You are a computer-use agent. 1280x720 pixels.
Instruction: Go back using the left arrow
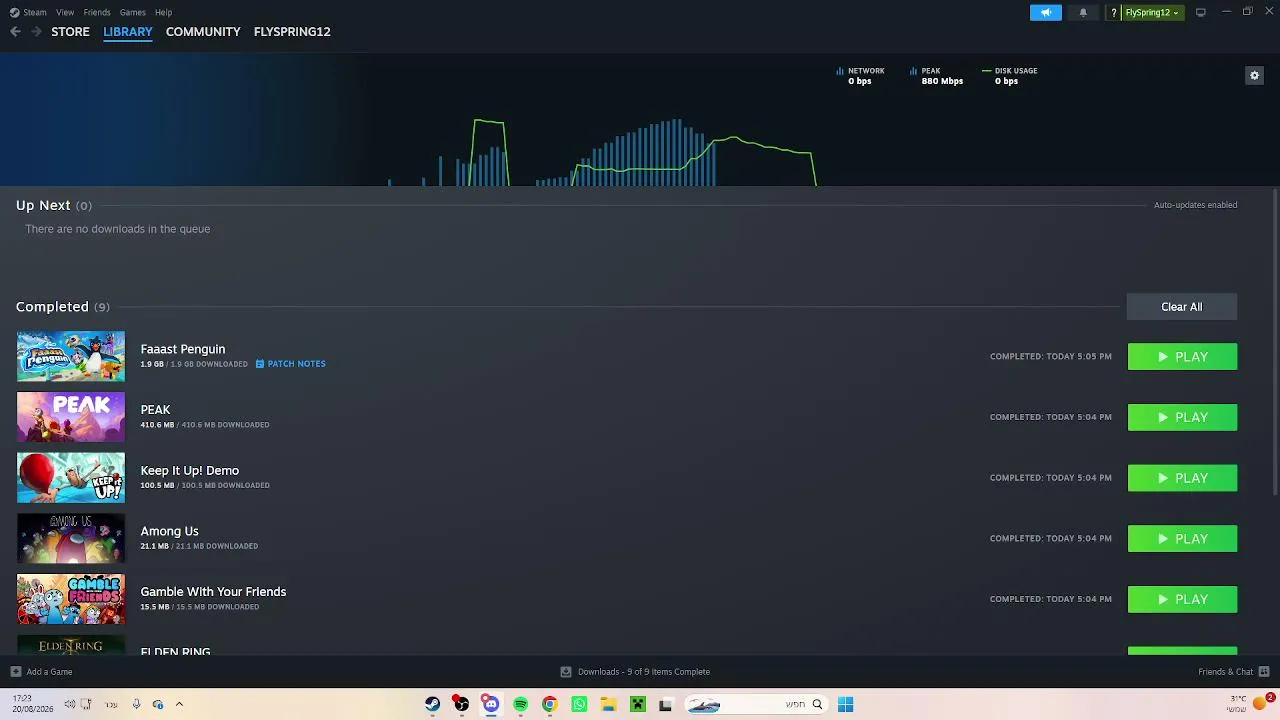[15, 32]
